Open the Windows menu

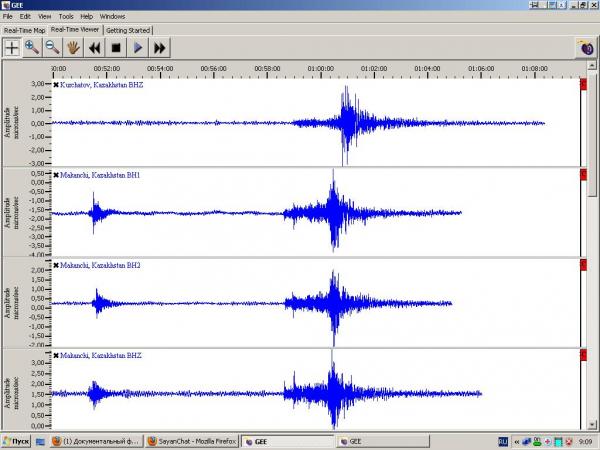(112, 16)
